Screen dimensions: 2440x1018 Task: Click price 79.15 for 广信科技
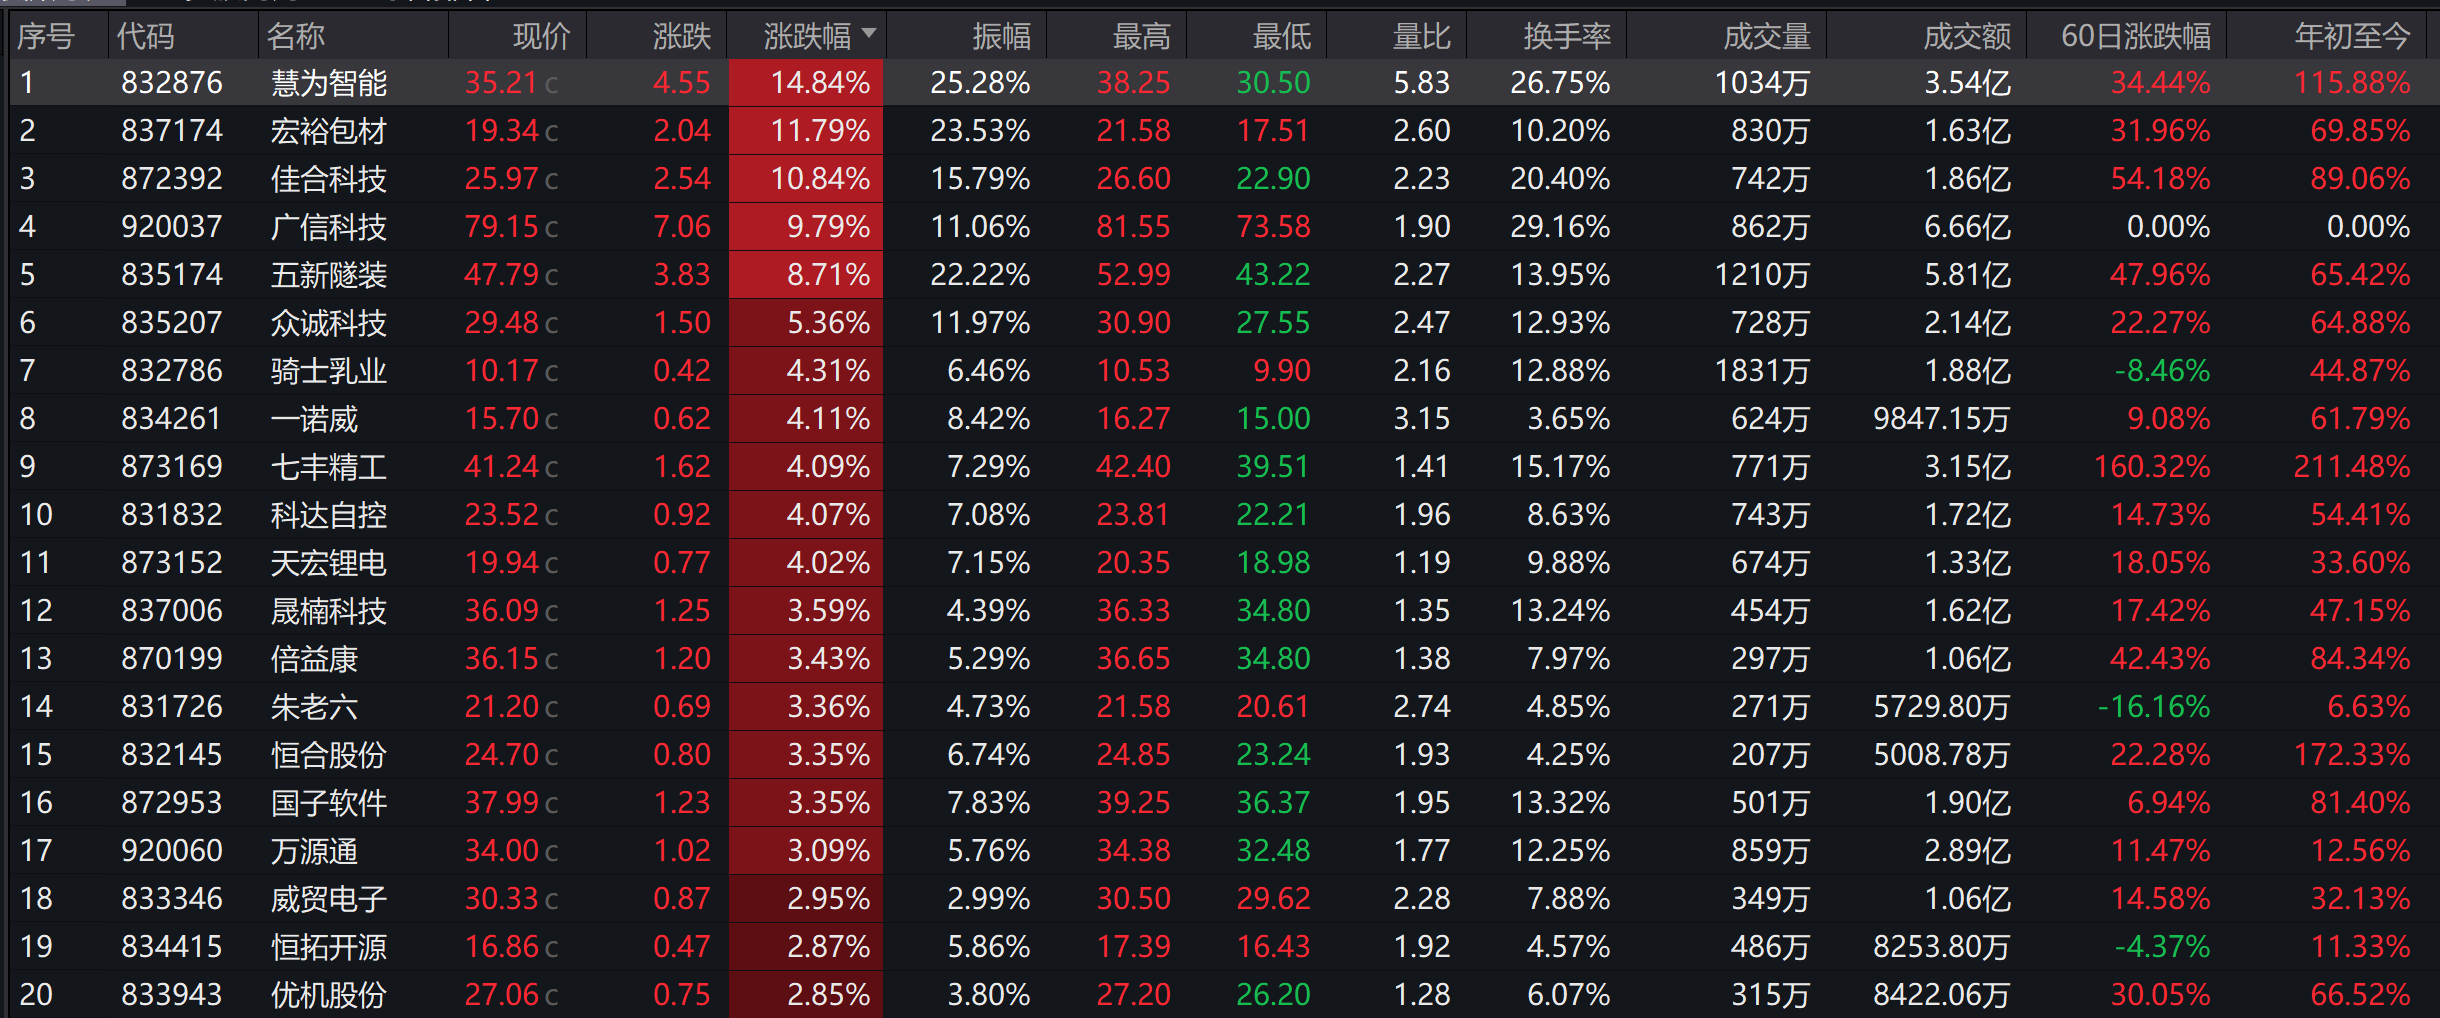[x=502, y=227]
